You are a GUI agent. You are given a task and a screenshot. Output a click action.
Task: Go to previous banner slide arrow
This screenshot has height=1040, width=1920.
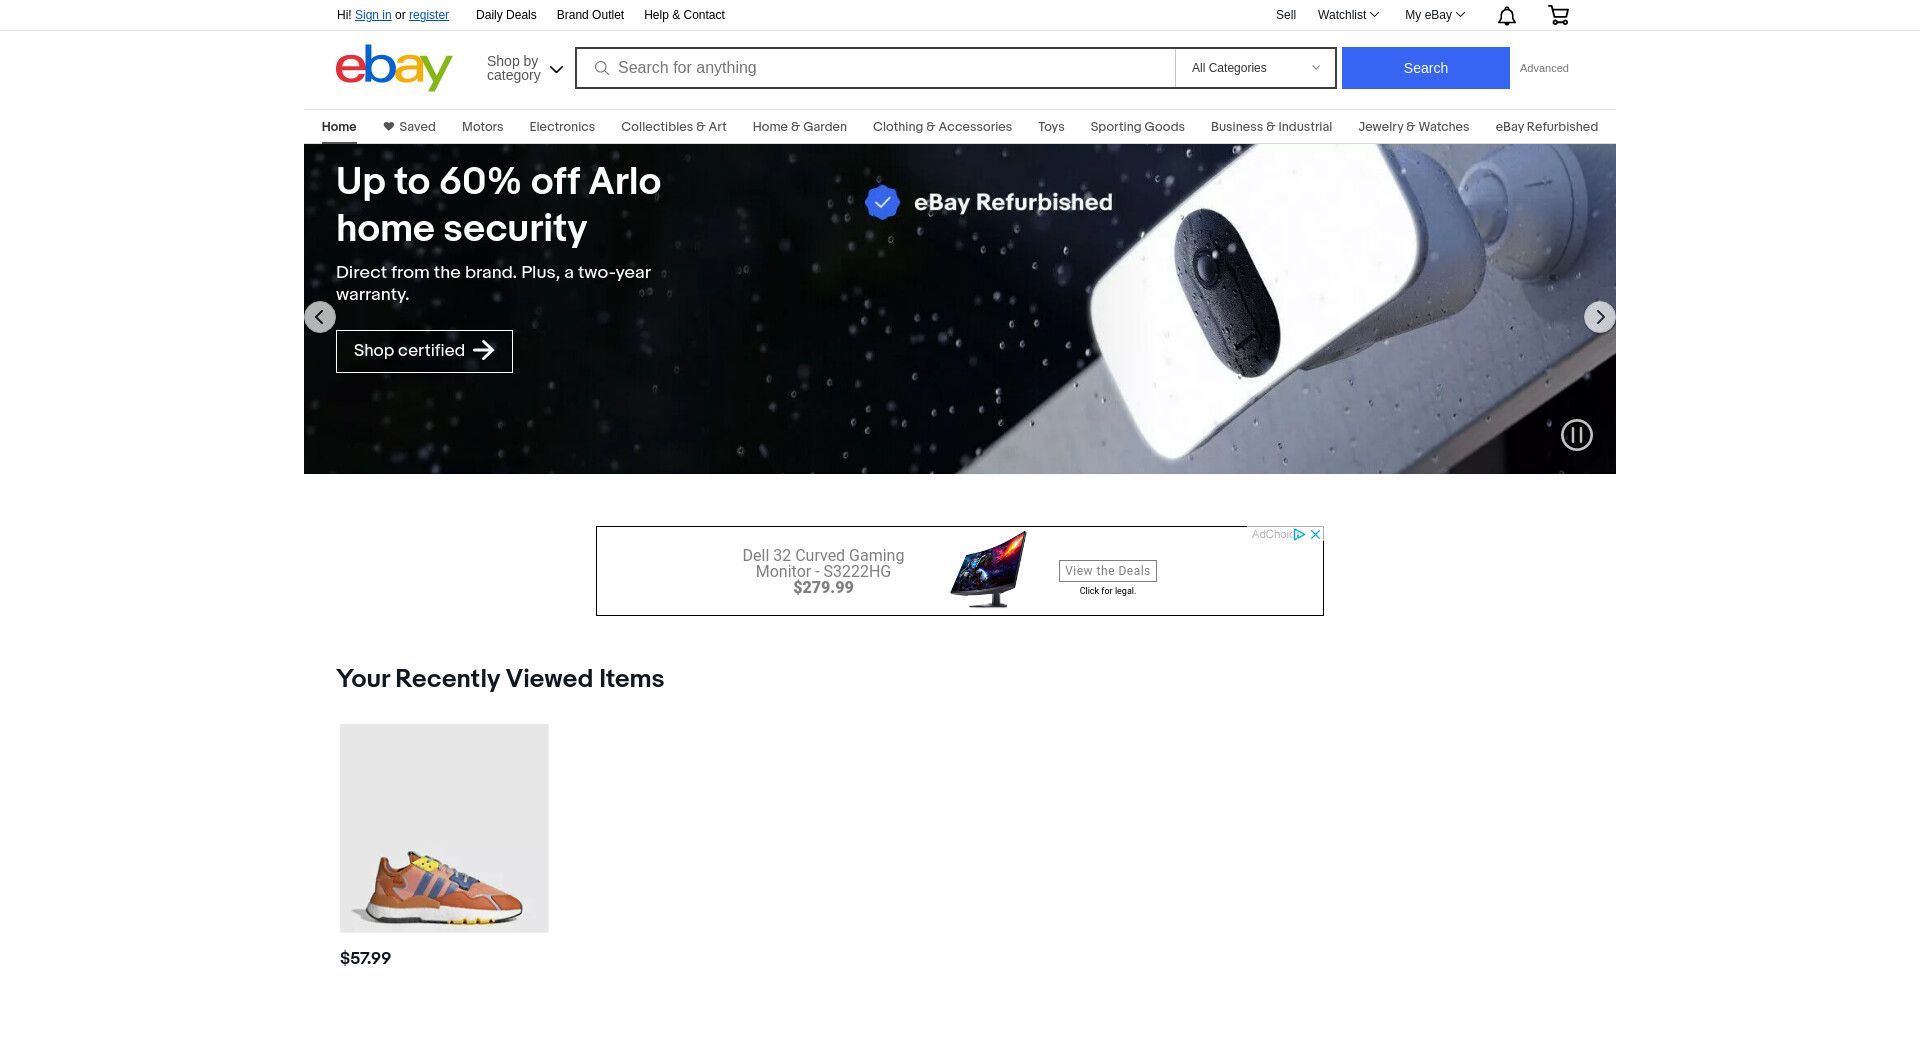click(x=320, y=317)
